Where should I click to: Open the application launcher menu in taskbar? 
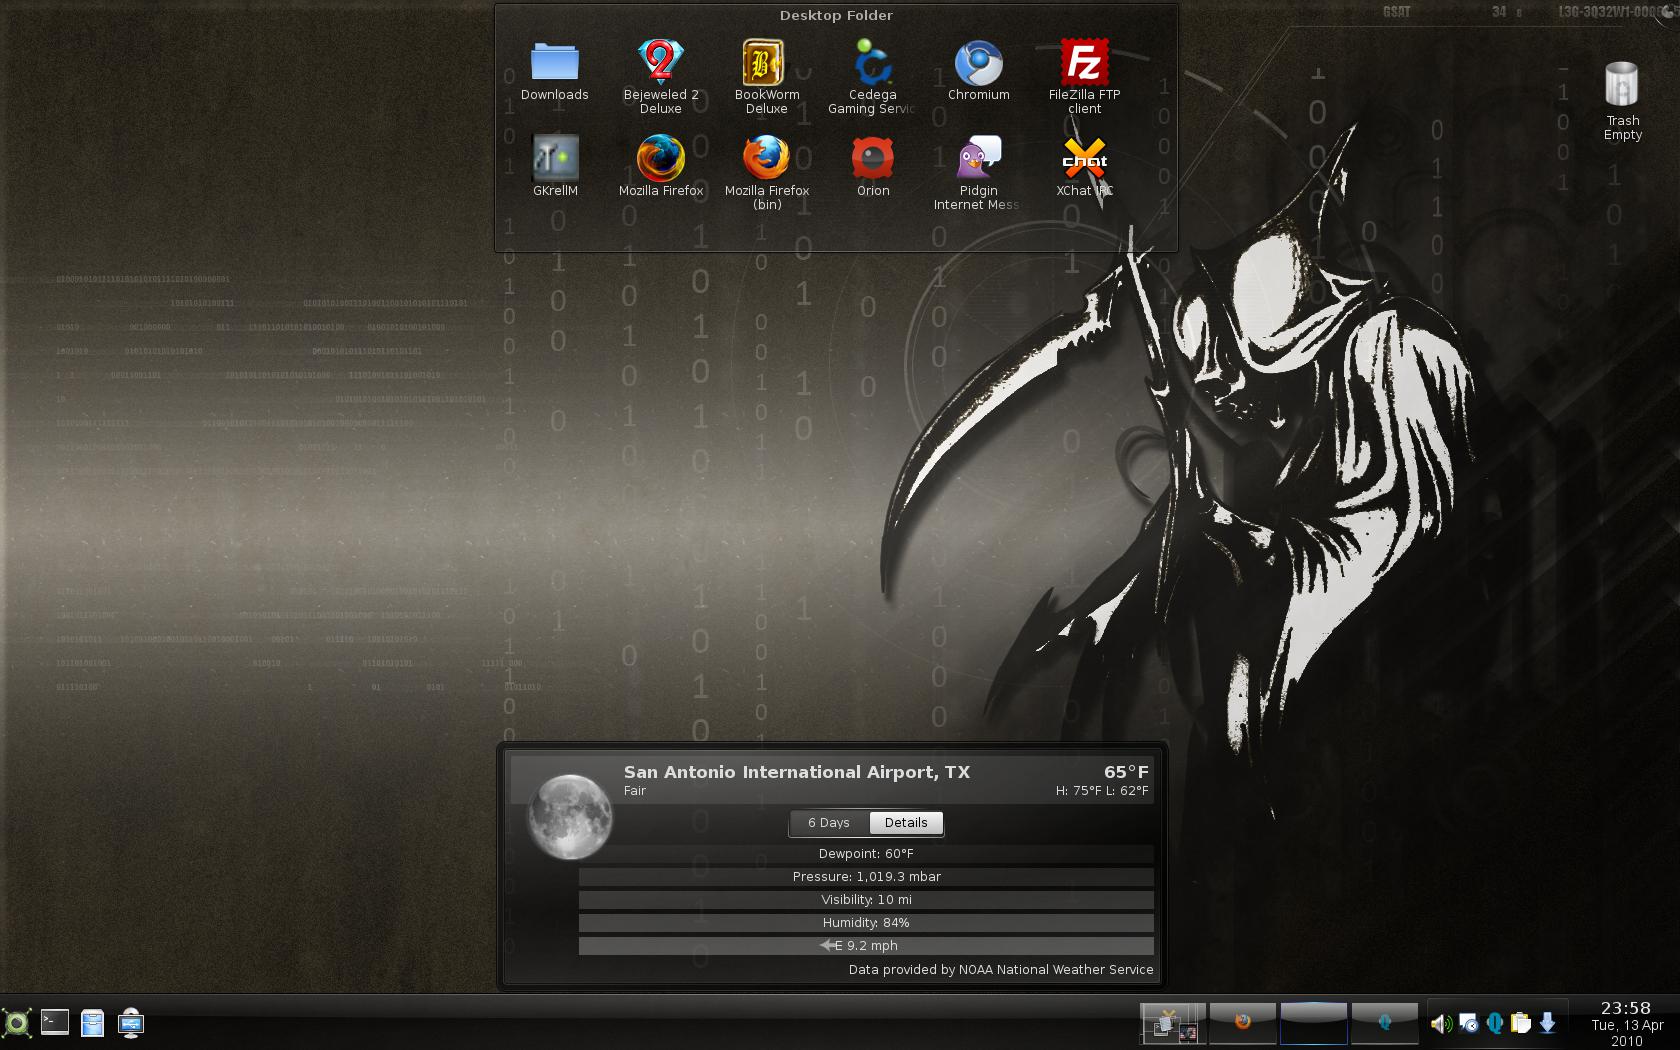(17, 1023)
